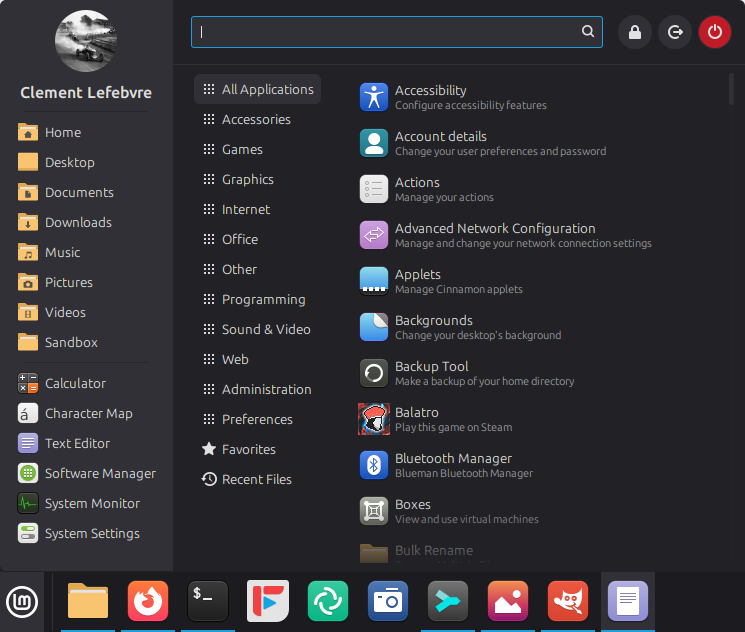
Task: Open the Recent Files category
Action: (256, 479)
